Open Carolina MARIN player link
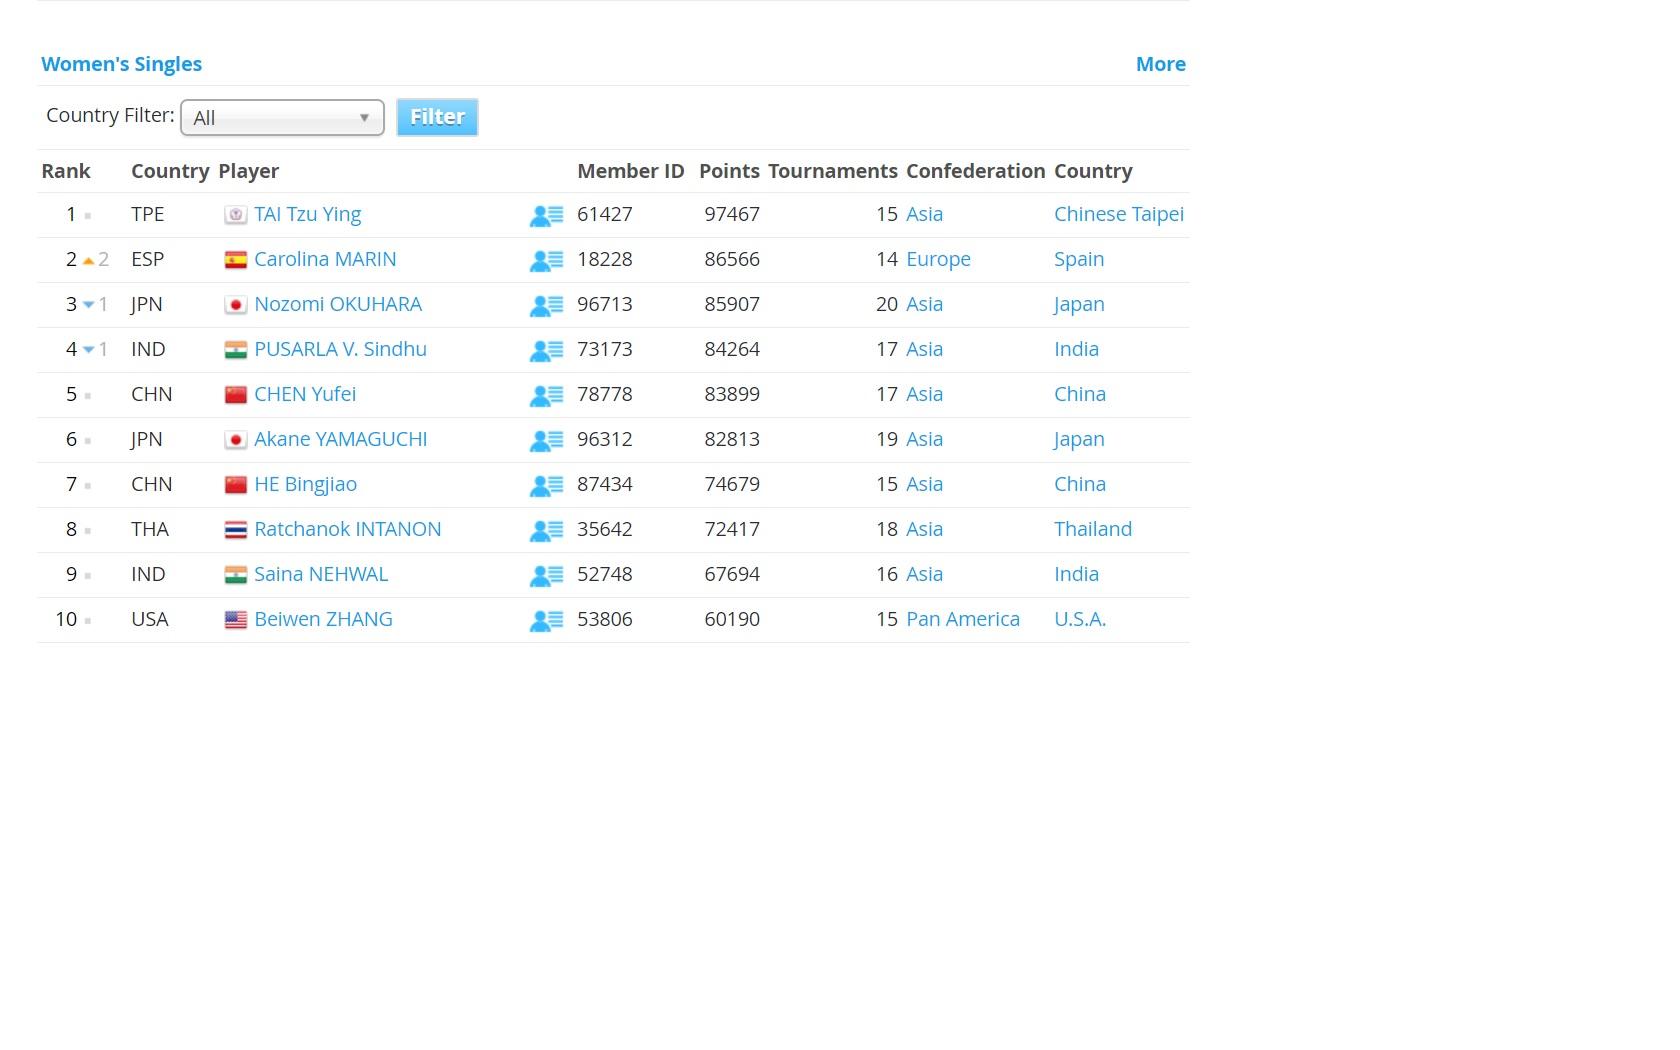The width and height of the screenshot is (1680, 1050). coord(325,259)
